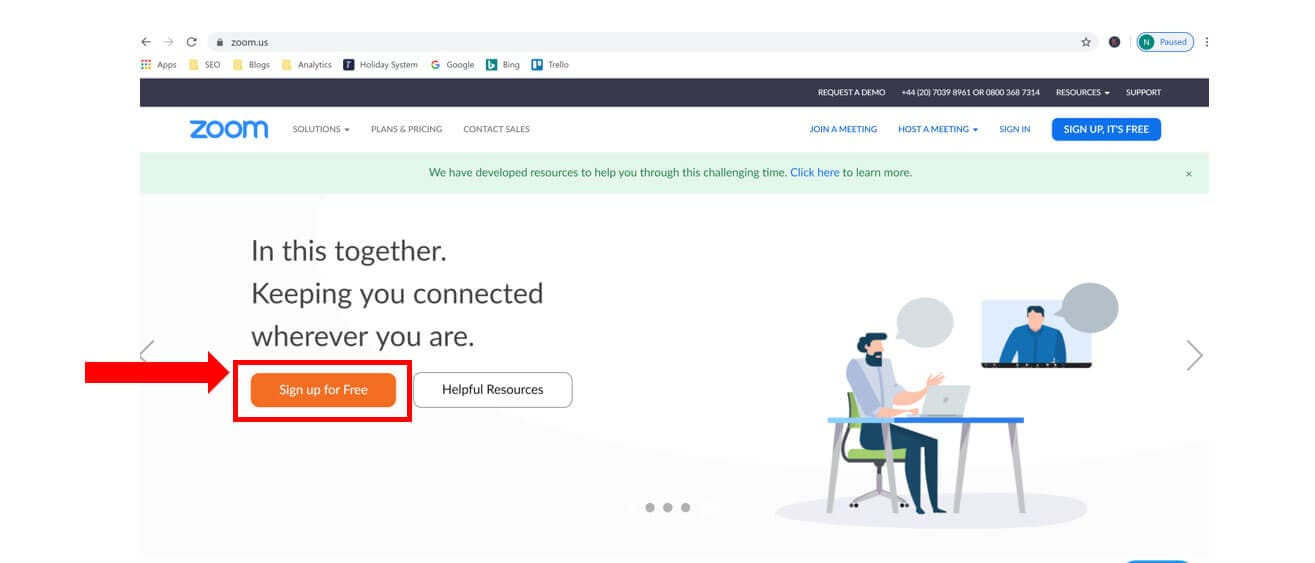Viewport: 1315px width, 563px height.
Task: Open the Analytics bookmark folder
Action: pyautogui.click(x=307, y=65)
